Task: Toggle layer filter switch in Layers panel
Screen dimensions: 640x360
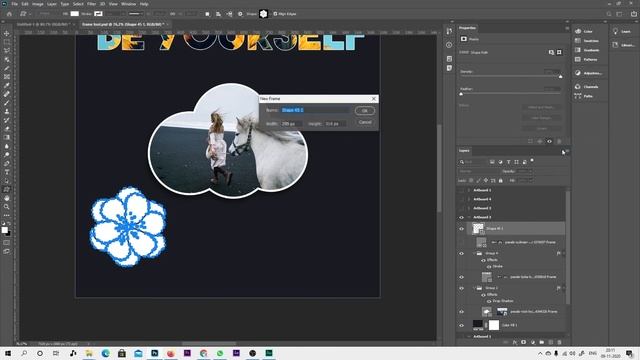Action: point(532,161)
